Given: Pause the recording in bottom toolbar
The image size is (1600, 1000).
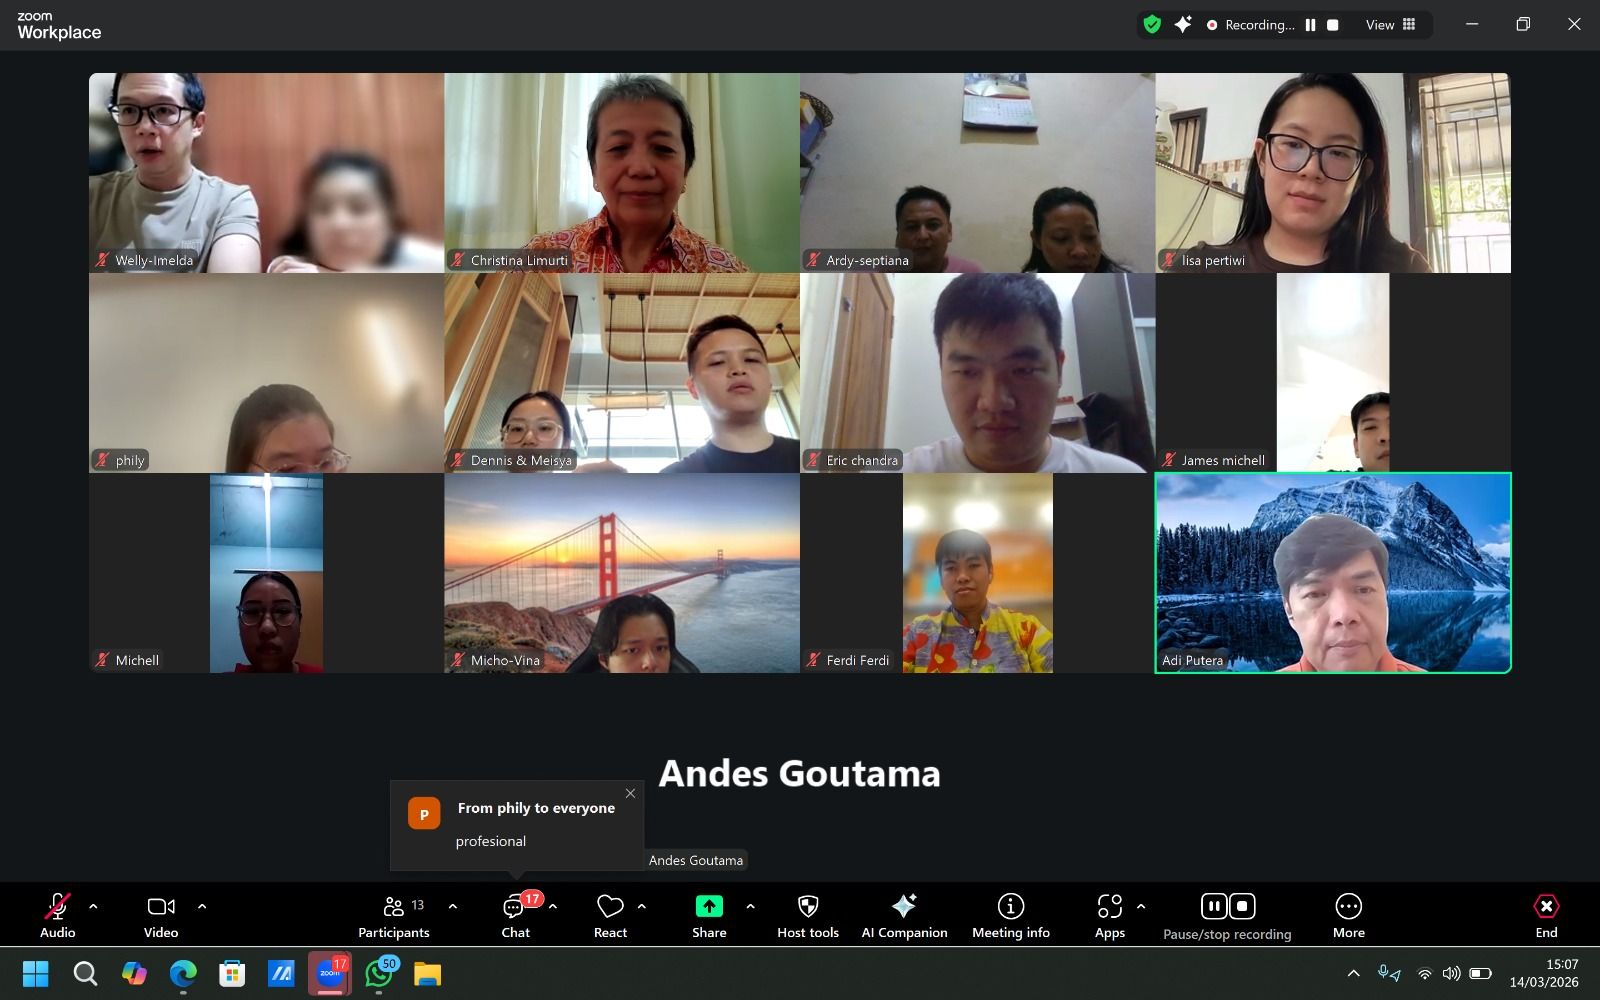Looking at the screenshot, I should [1214, 906].
